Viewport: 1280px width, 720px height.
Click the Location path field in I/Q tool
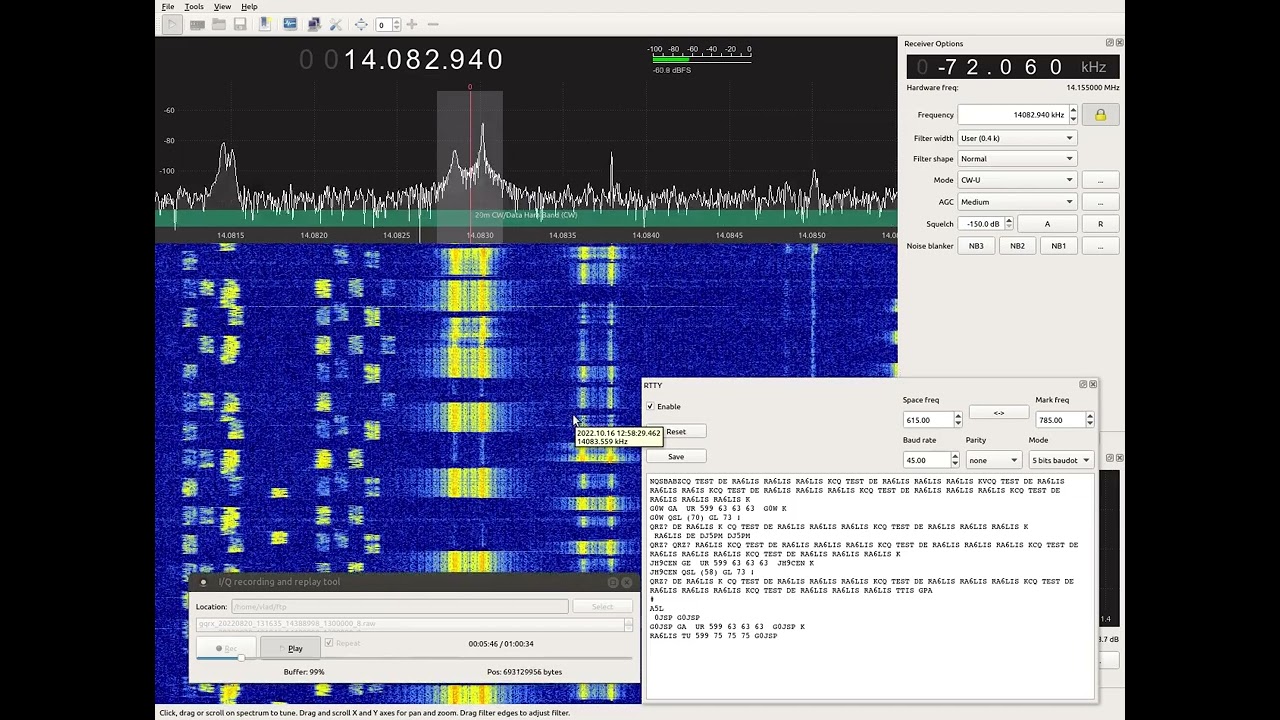(x=400, y=606)
